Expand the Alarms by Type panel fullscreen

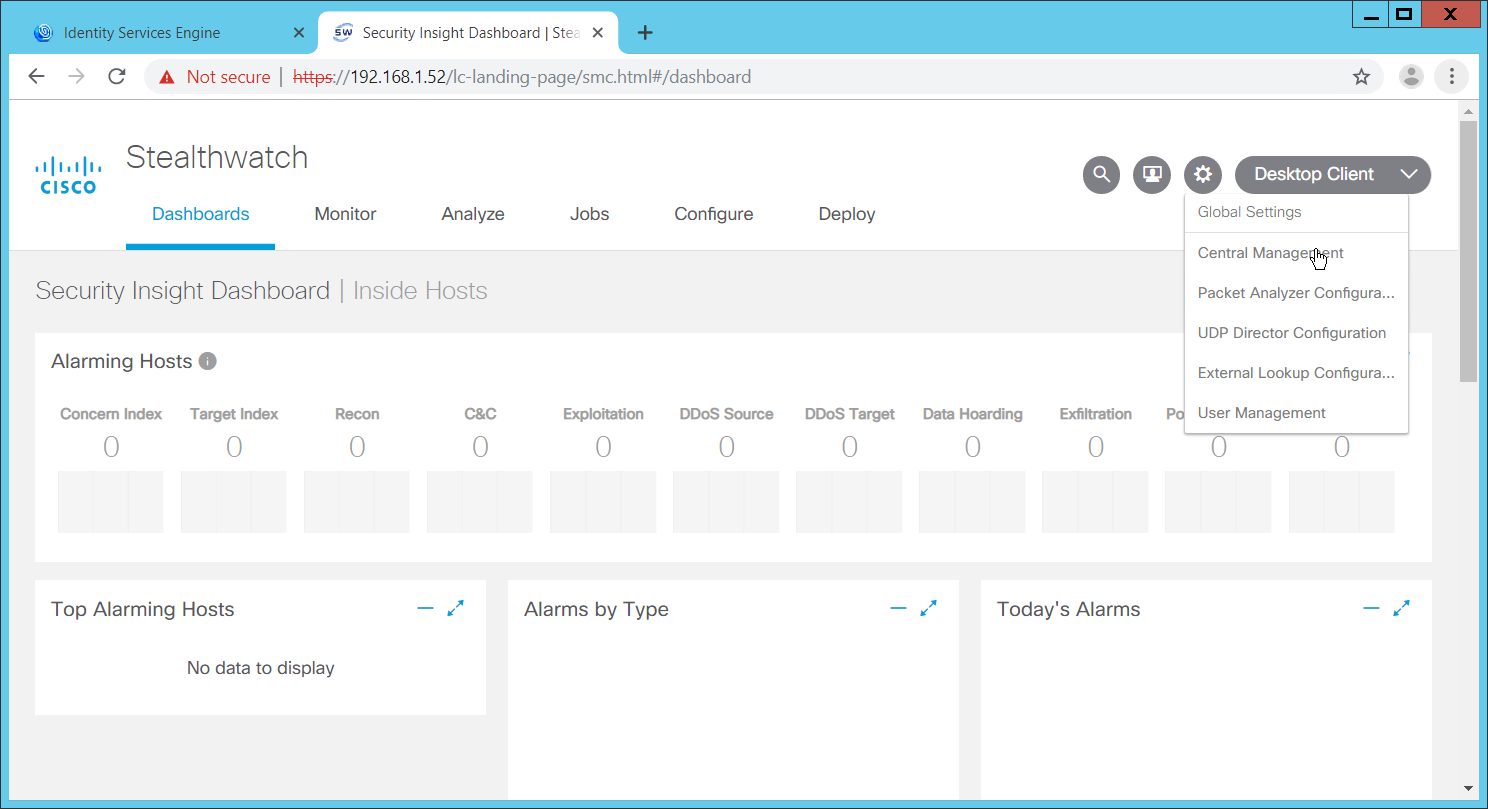(x=929, y=608)
